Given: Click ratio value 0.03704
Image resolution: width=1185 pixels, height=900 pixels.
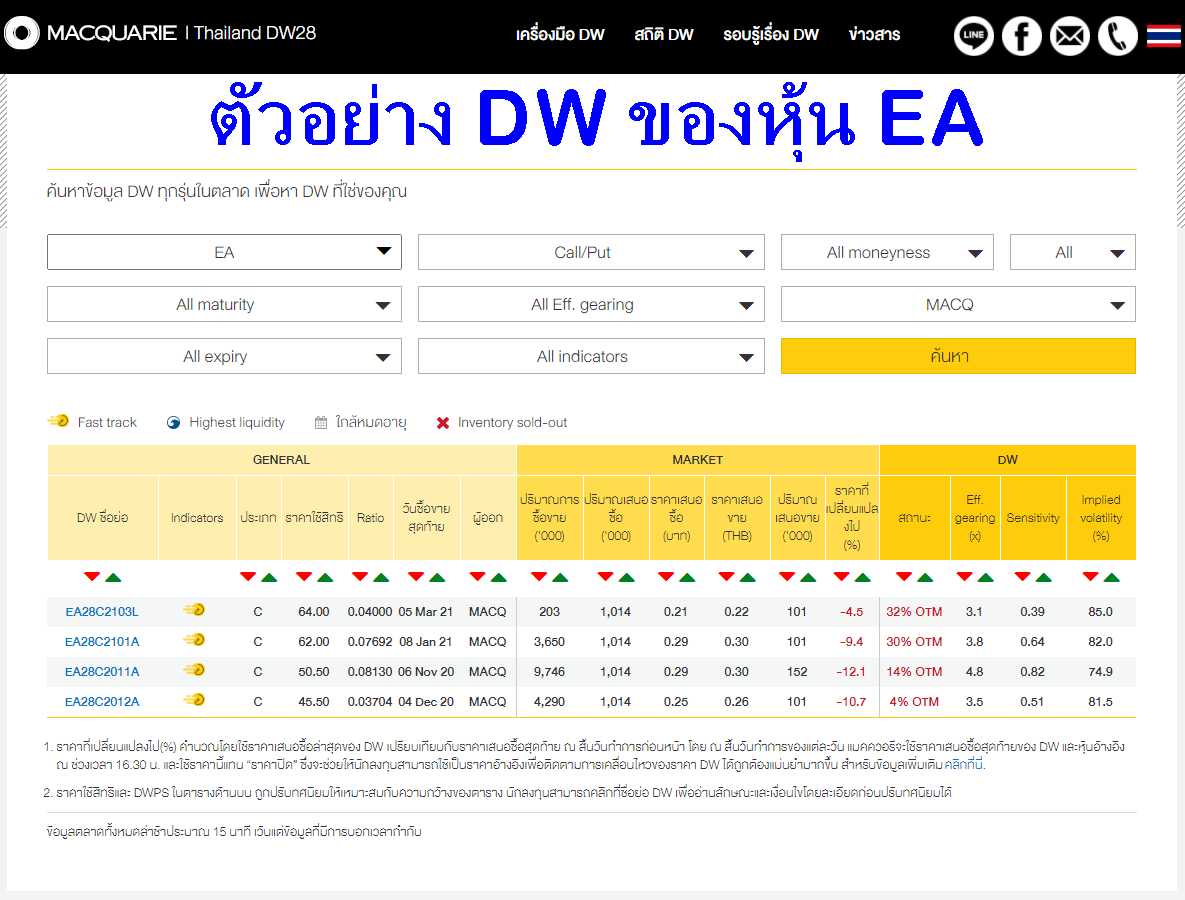Looking at the screenshot, I should click(x=370, y=701).
